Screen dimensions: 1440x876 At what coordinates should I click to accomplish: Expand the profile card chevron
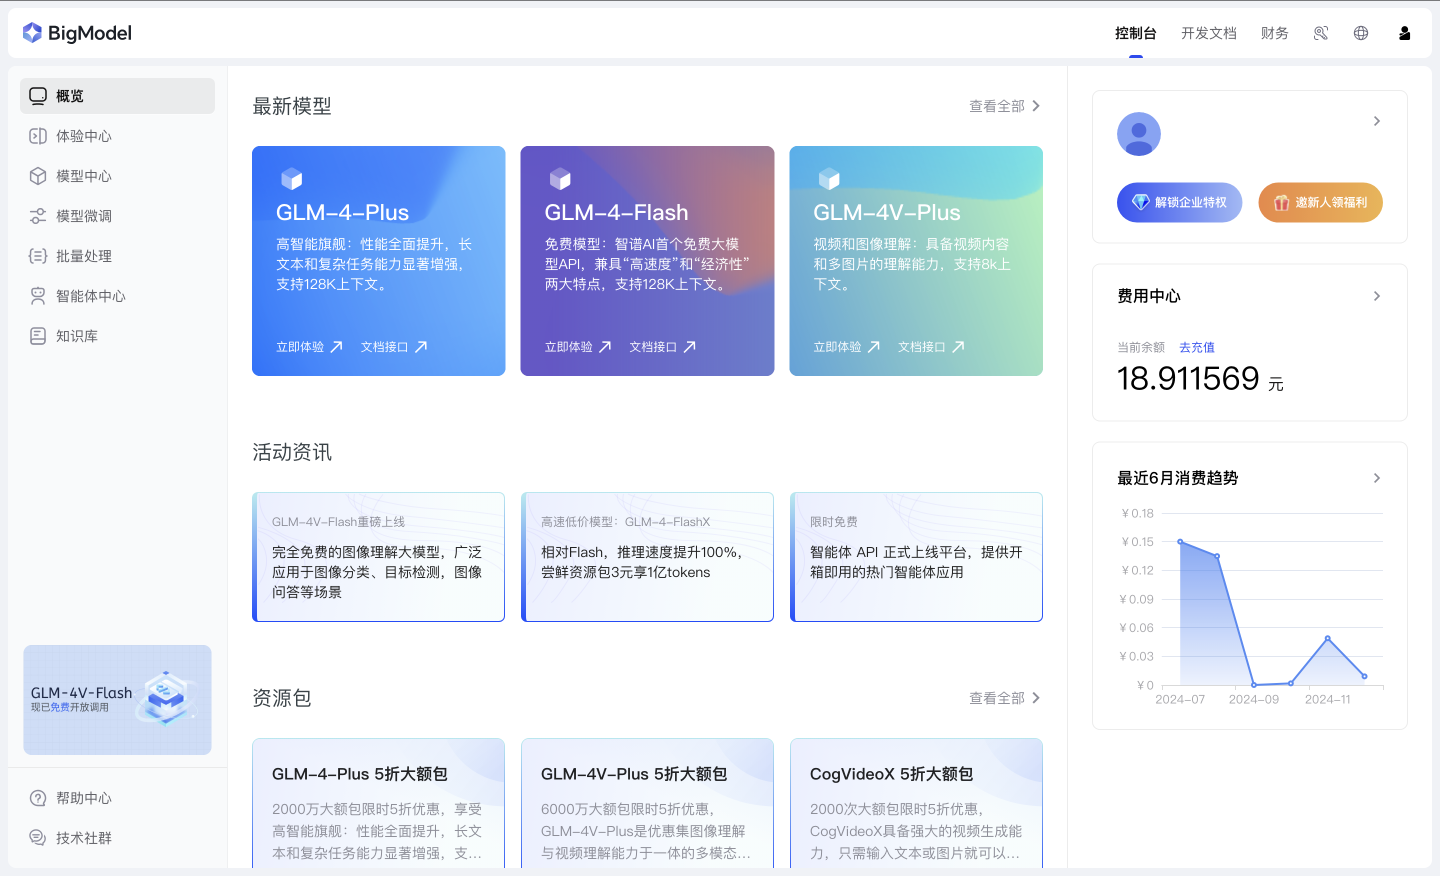tap(1377, 121)
